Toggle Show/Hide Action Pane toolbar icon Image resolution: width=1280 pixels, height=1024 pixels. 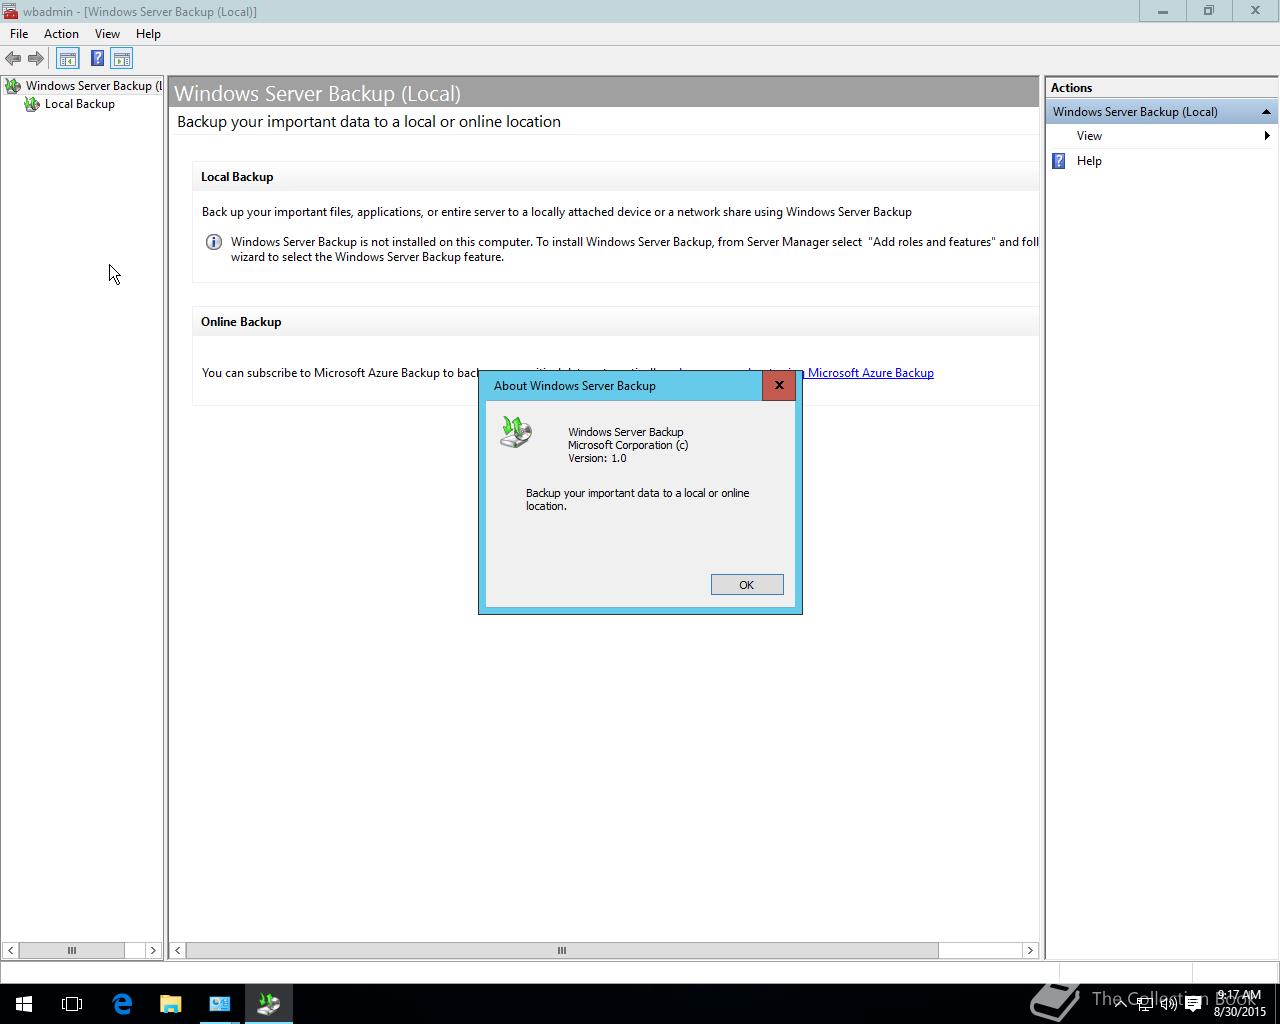click(122, 59)
